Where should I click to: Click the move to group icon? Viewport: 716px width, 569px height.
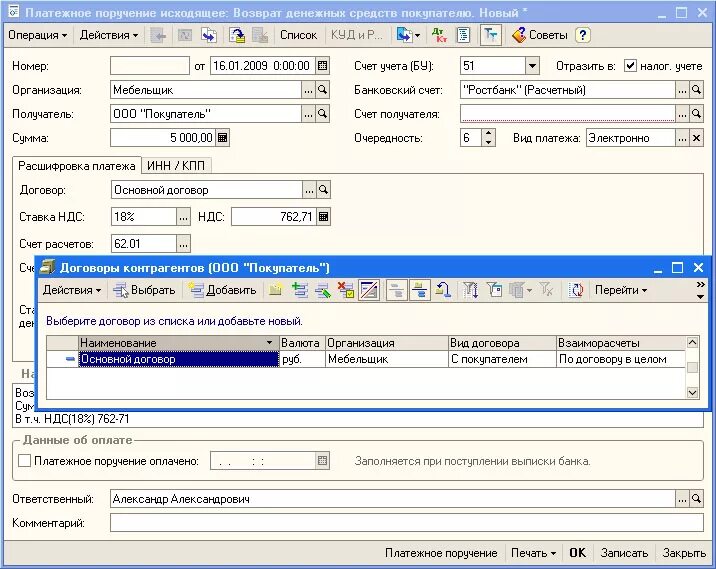(x=443, y=290)
